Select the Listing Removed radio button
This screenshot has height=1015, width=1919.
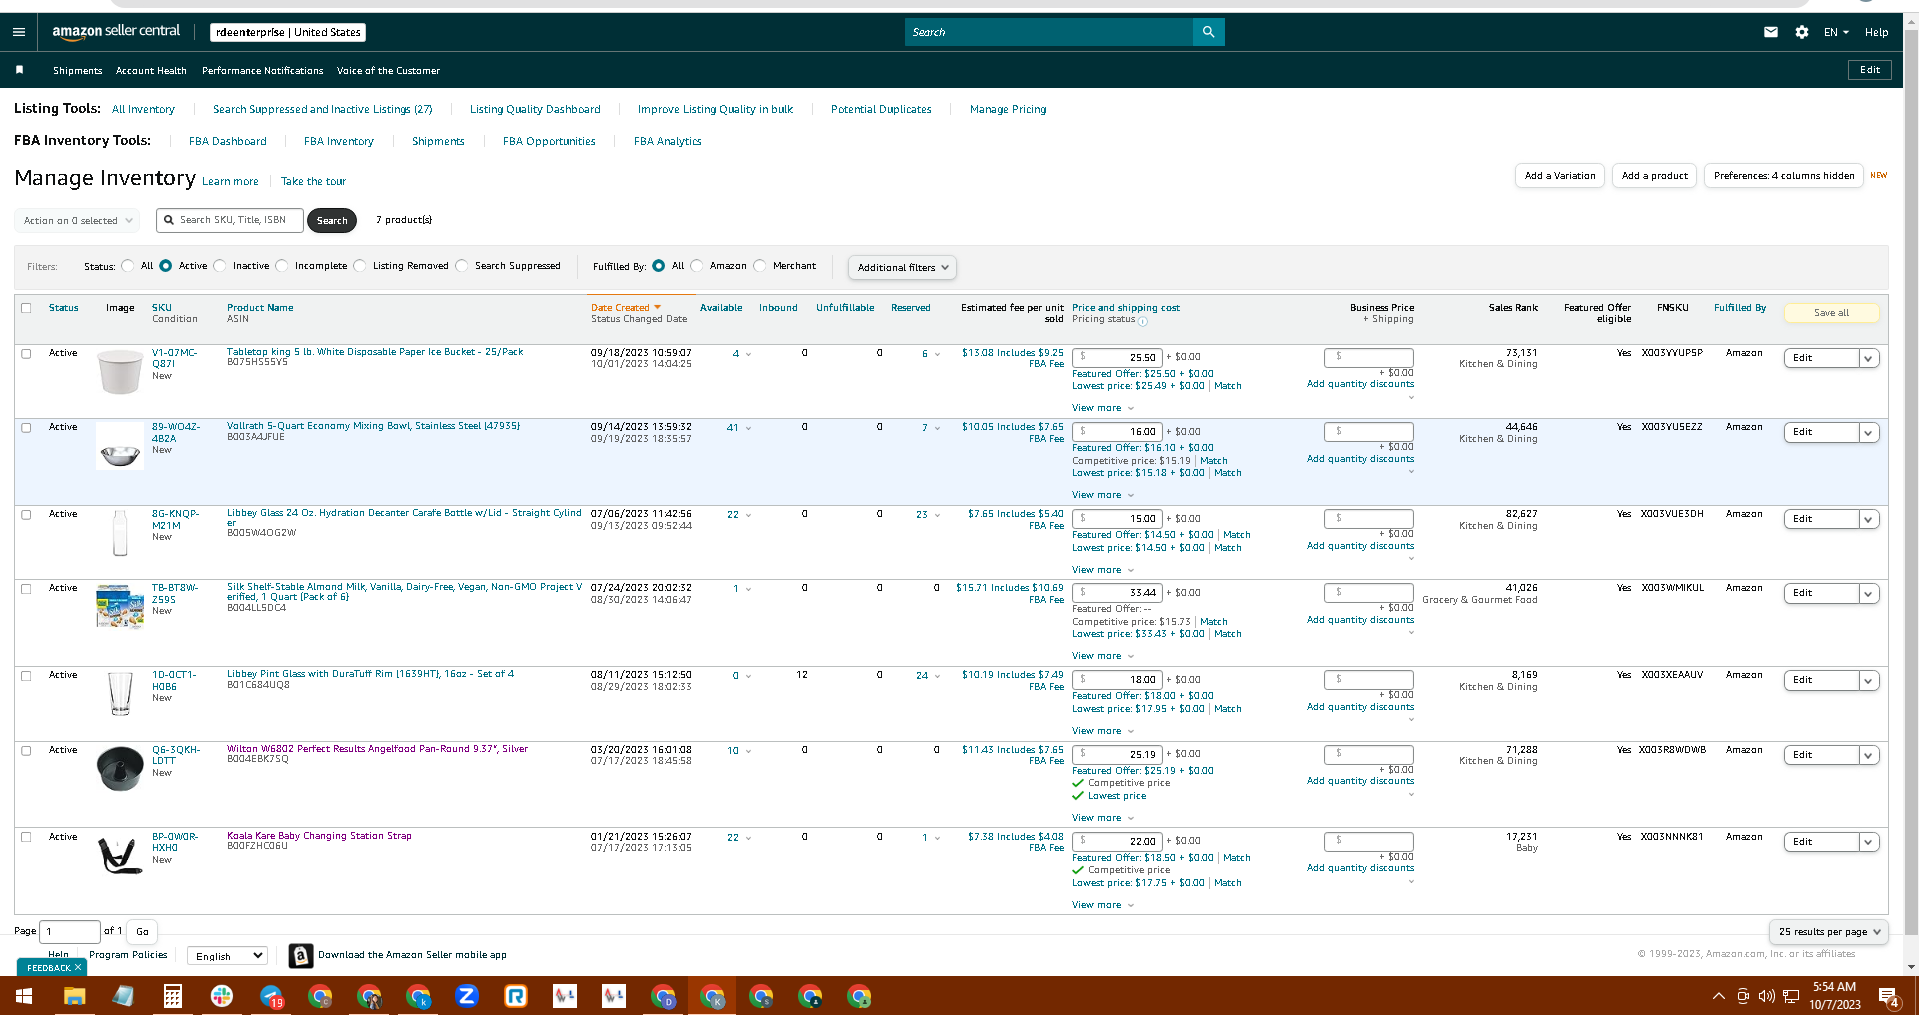tap(360, 266)
